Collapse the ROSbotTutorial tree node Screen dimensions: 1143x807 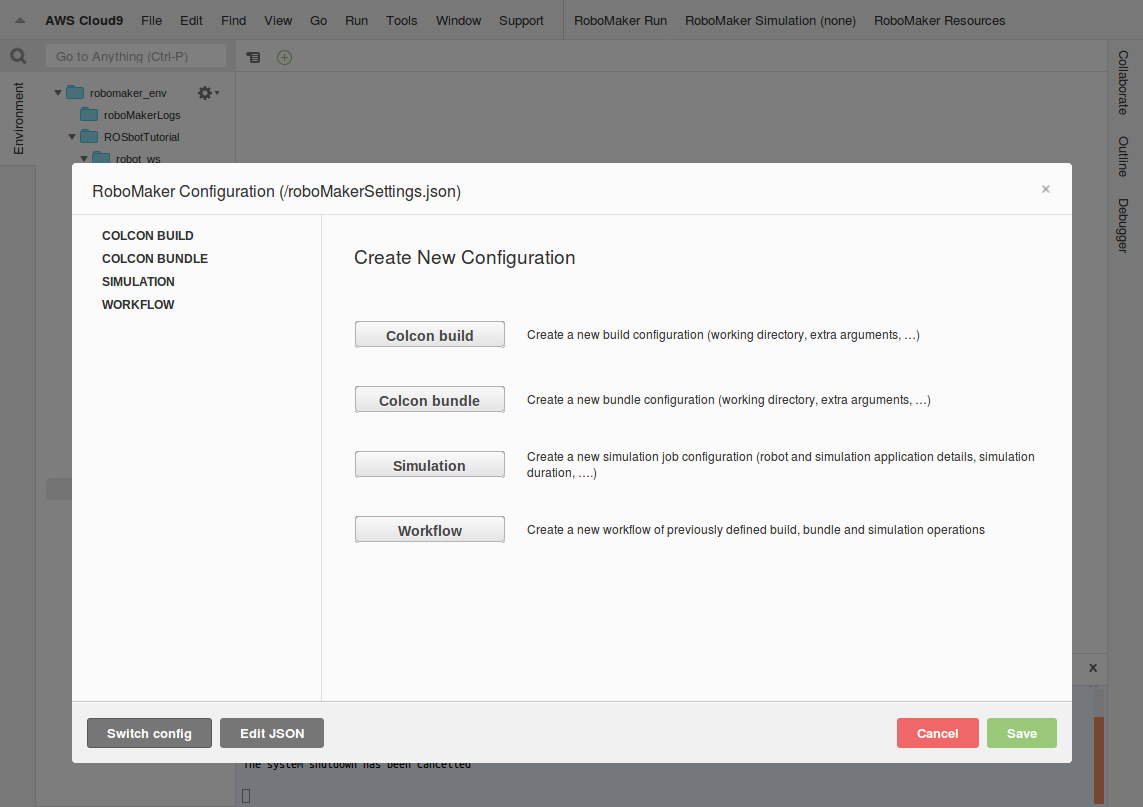click(71, 136)
